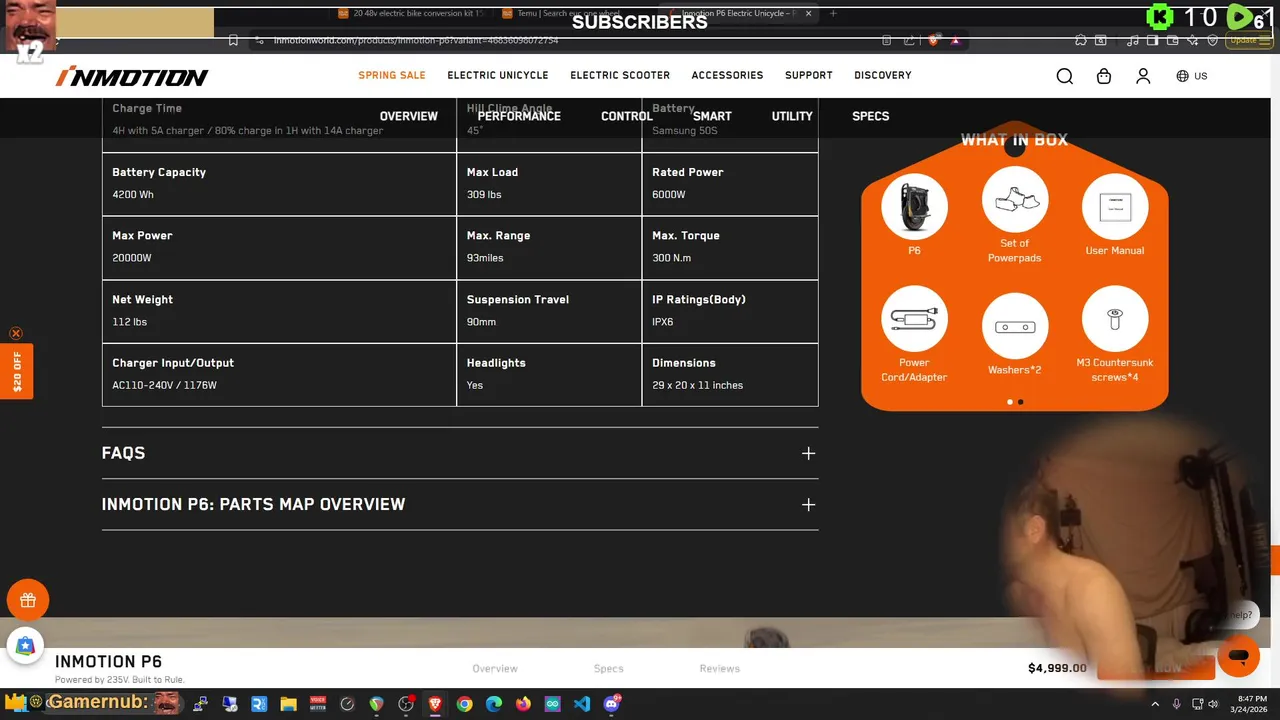Show hidden system tray icons chevron
The height and width of the screenshot is (720, 1280).
(1157, 704)
